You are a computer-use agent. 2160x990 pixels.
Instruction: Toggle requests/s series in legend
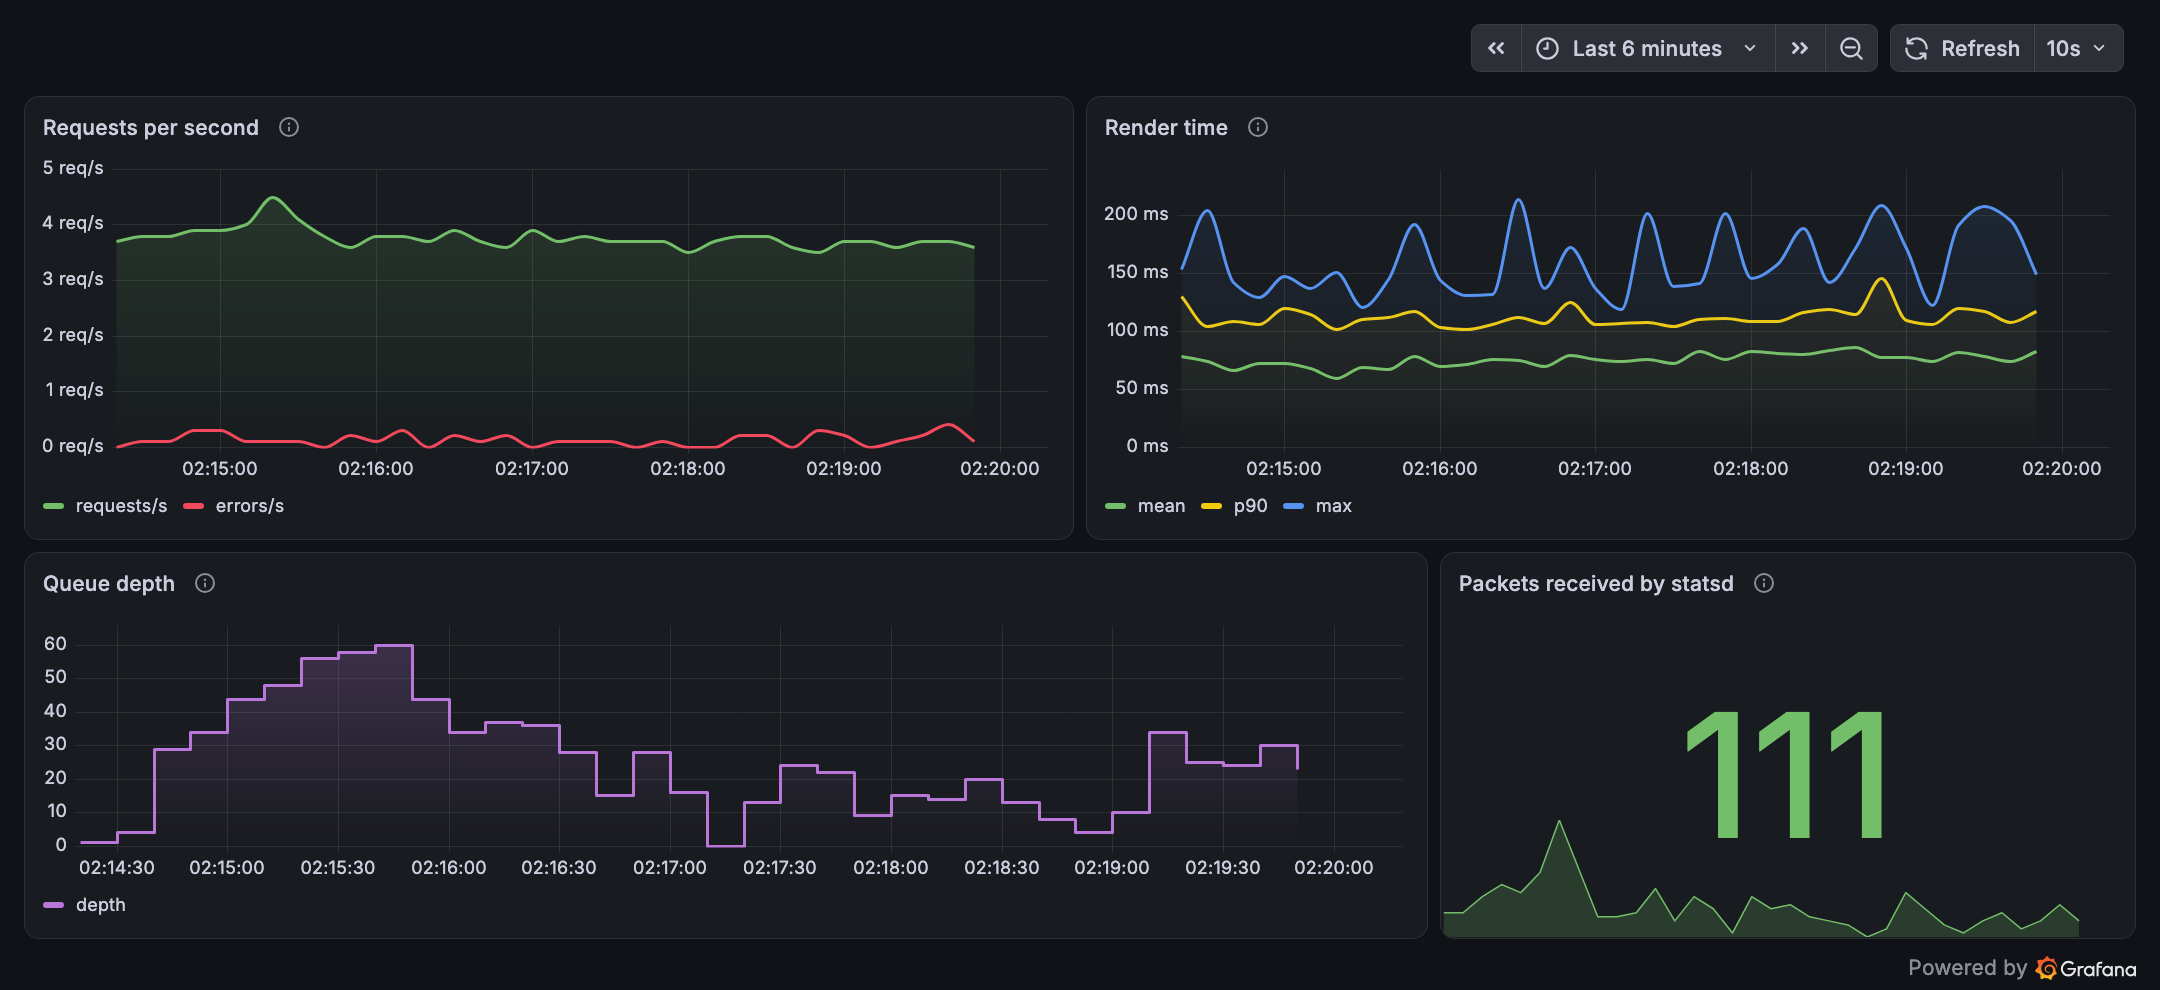pos(121,506)
